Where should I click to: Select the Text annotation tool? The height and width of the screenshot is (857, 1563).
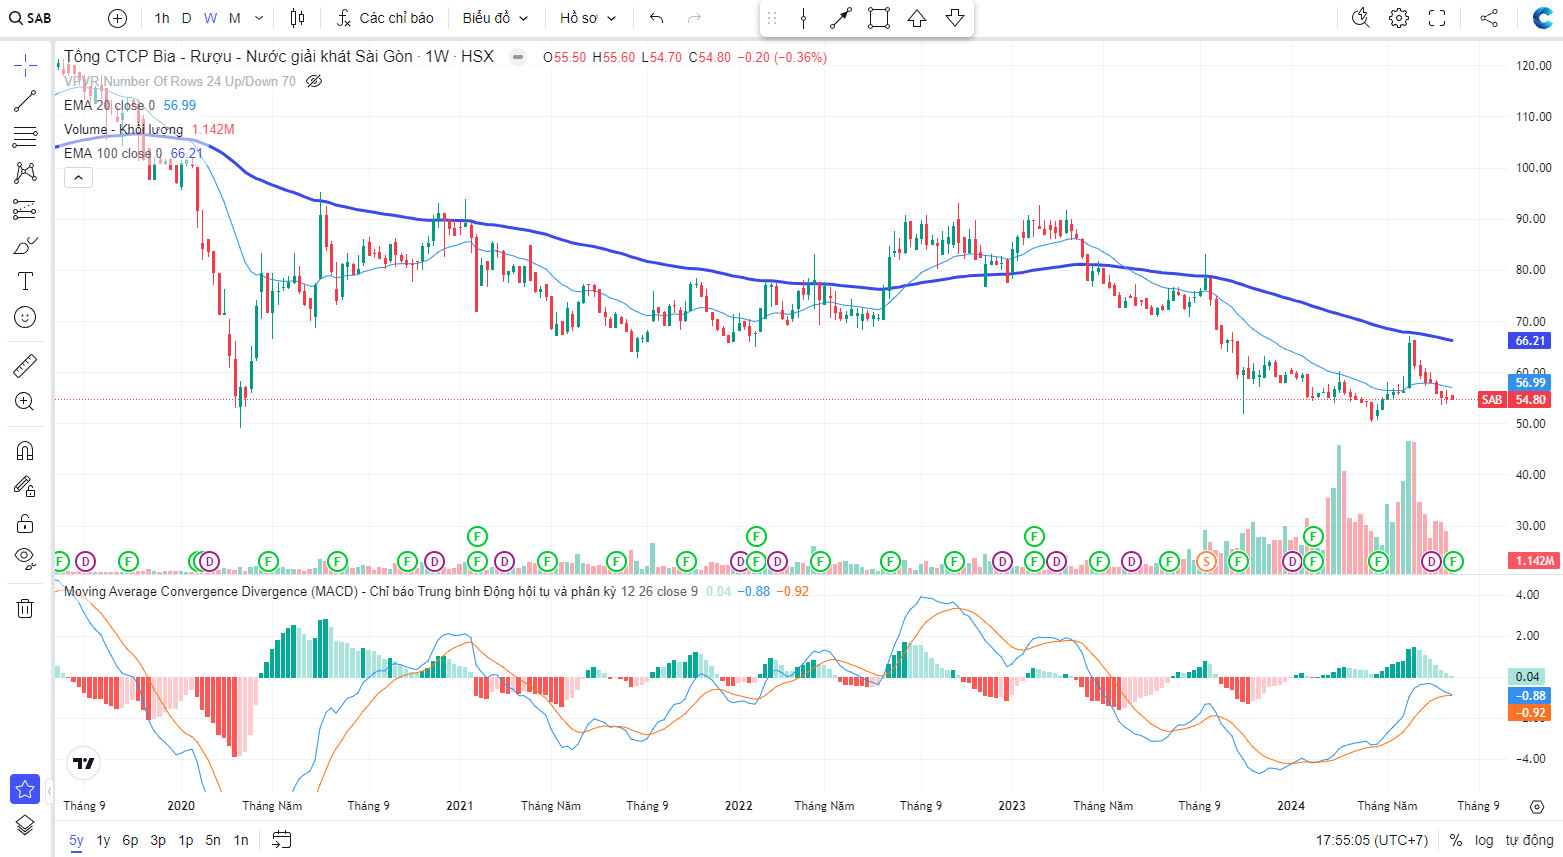25,281
